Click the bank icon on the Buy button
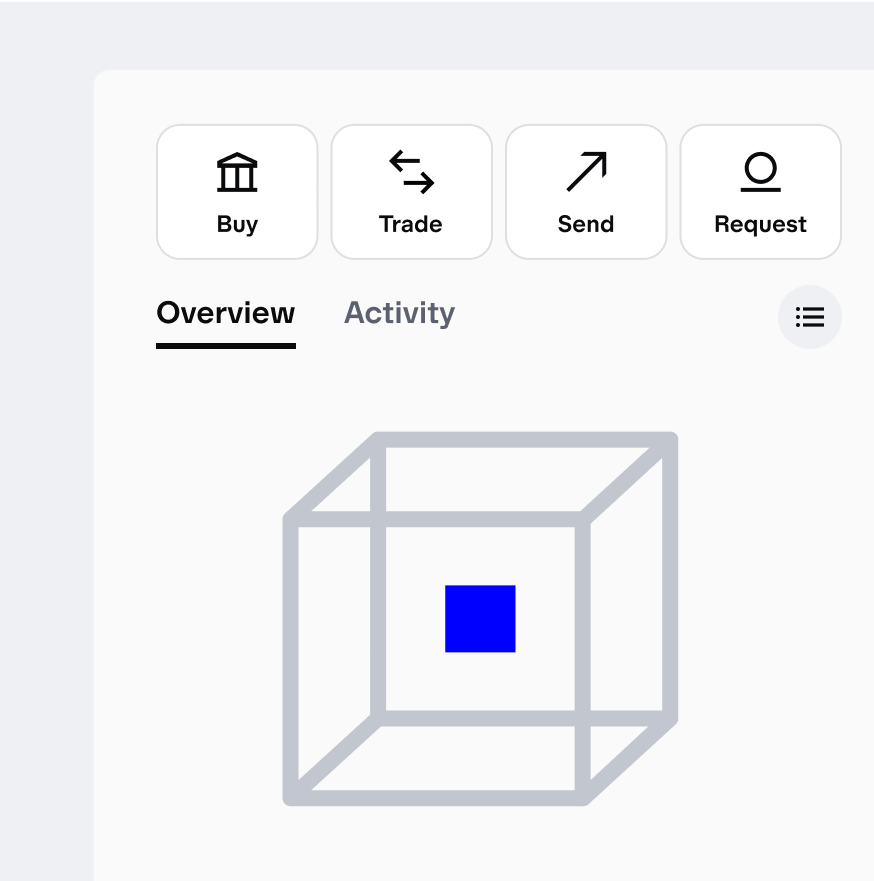The height and width of the screenshot is (881, 874). tap(236, 172)
